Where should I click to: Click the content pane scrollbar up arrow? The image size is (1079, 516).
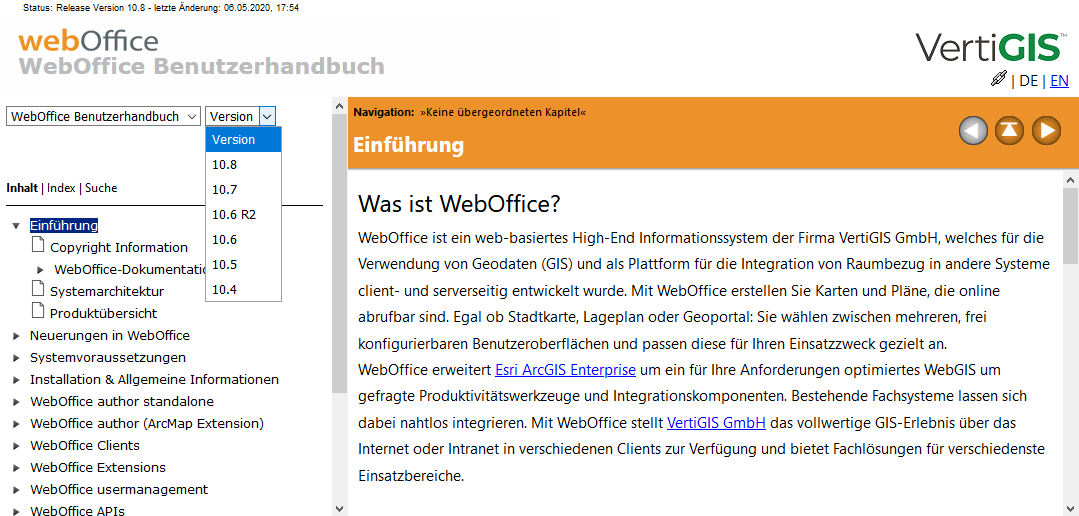[x=1071, y=180]
